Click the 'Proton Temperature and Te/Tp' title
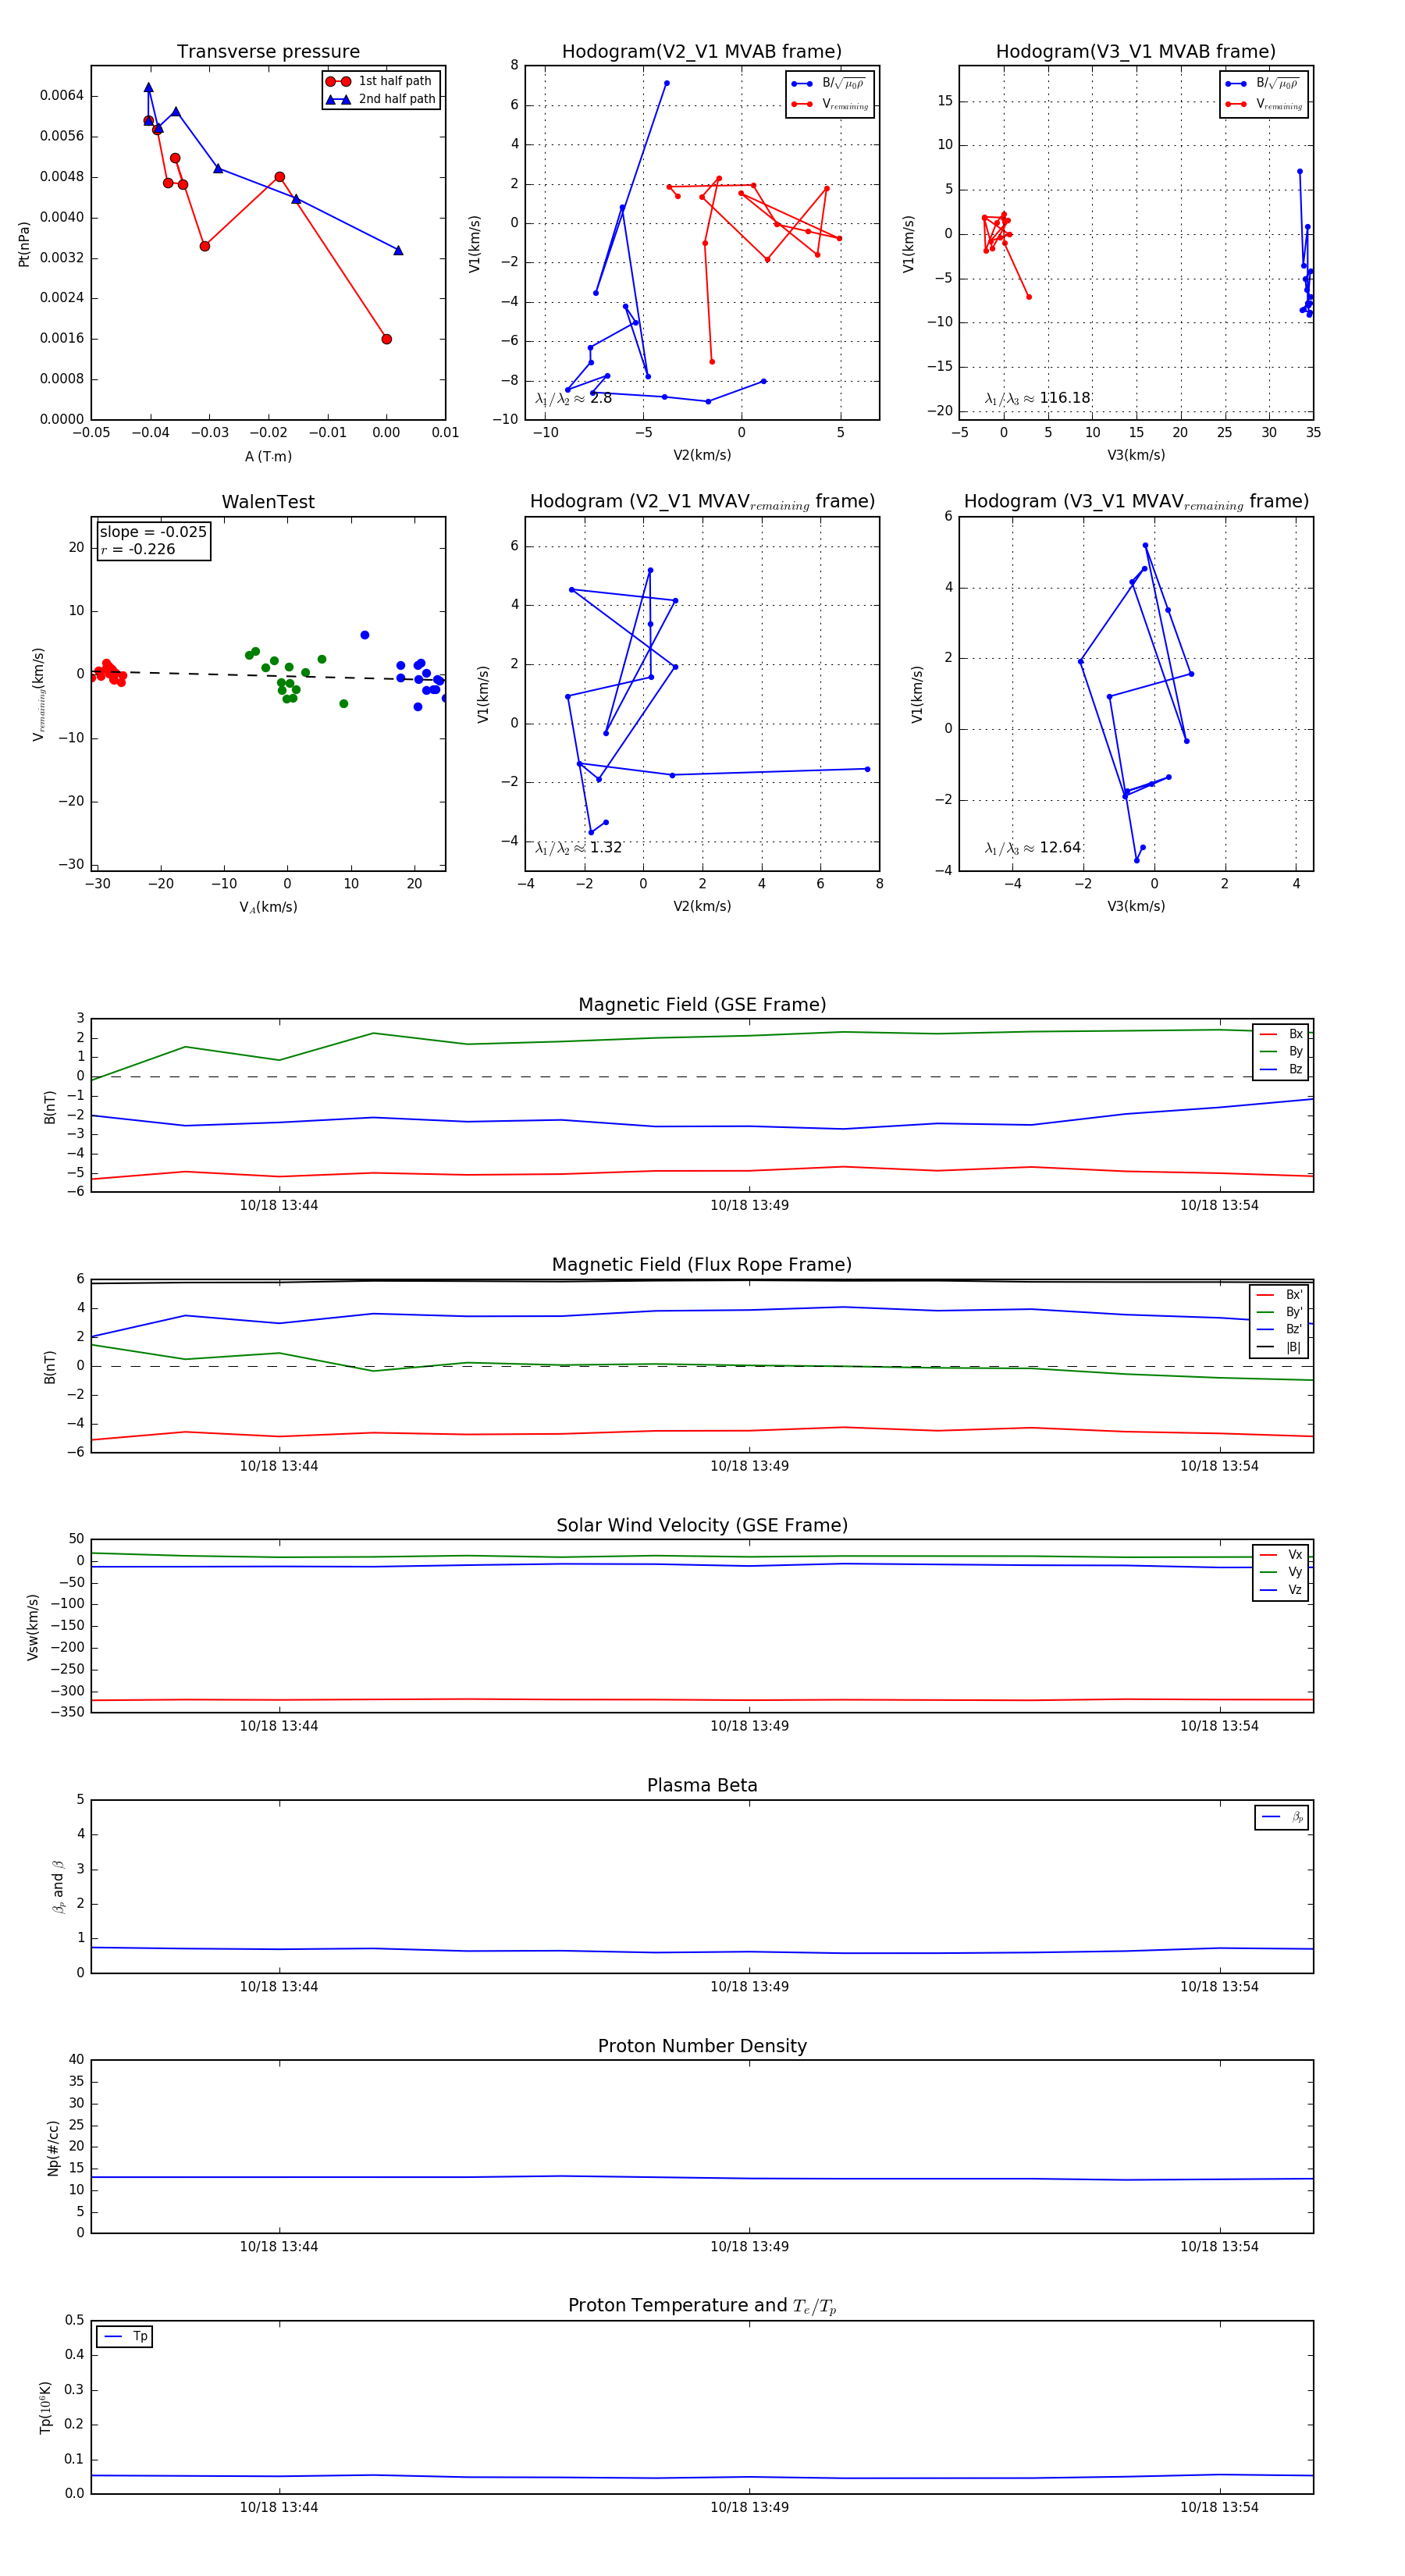Viewport: 1405px width, 2576px height. (x=702, y=2306)
